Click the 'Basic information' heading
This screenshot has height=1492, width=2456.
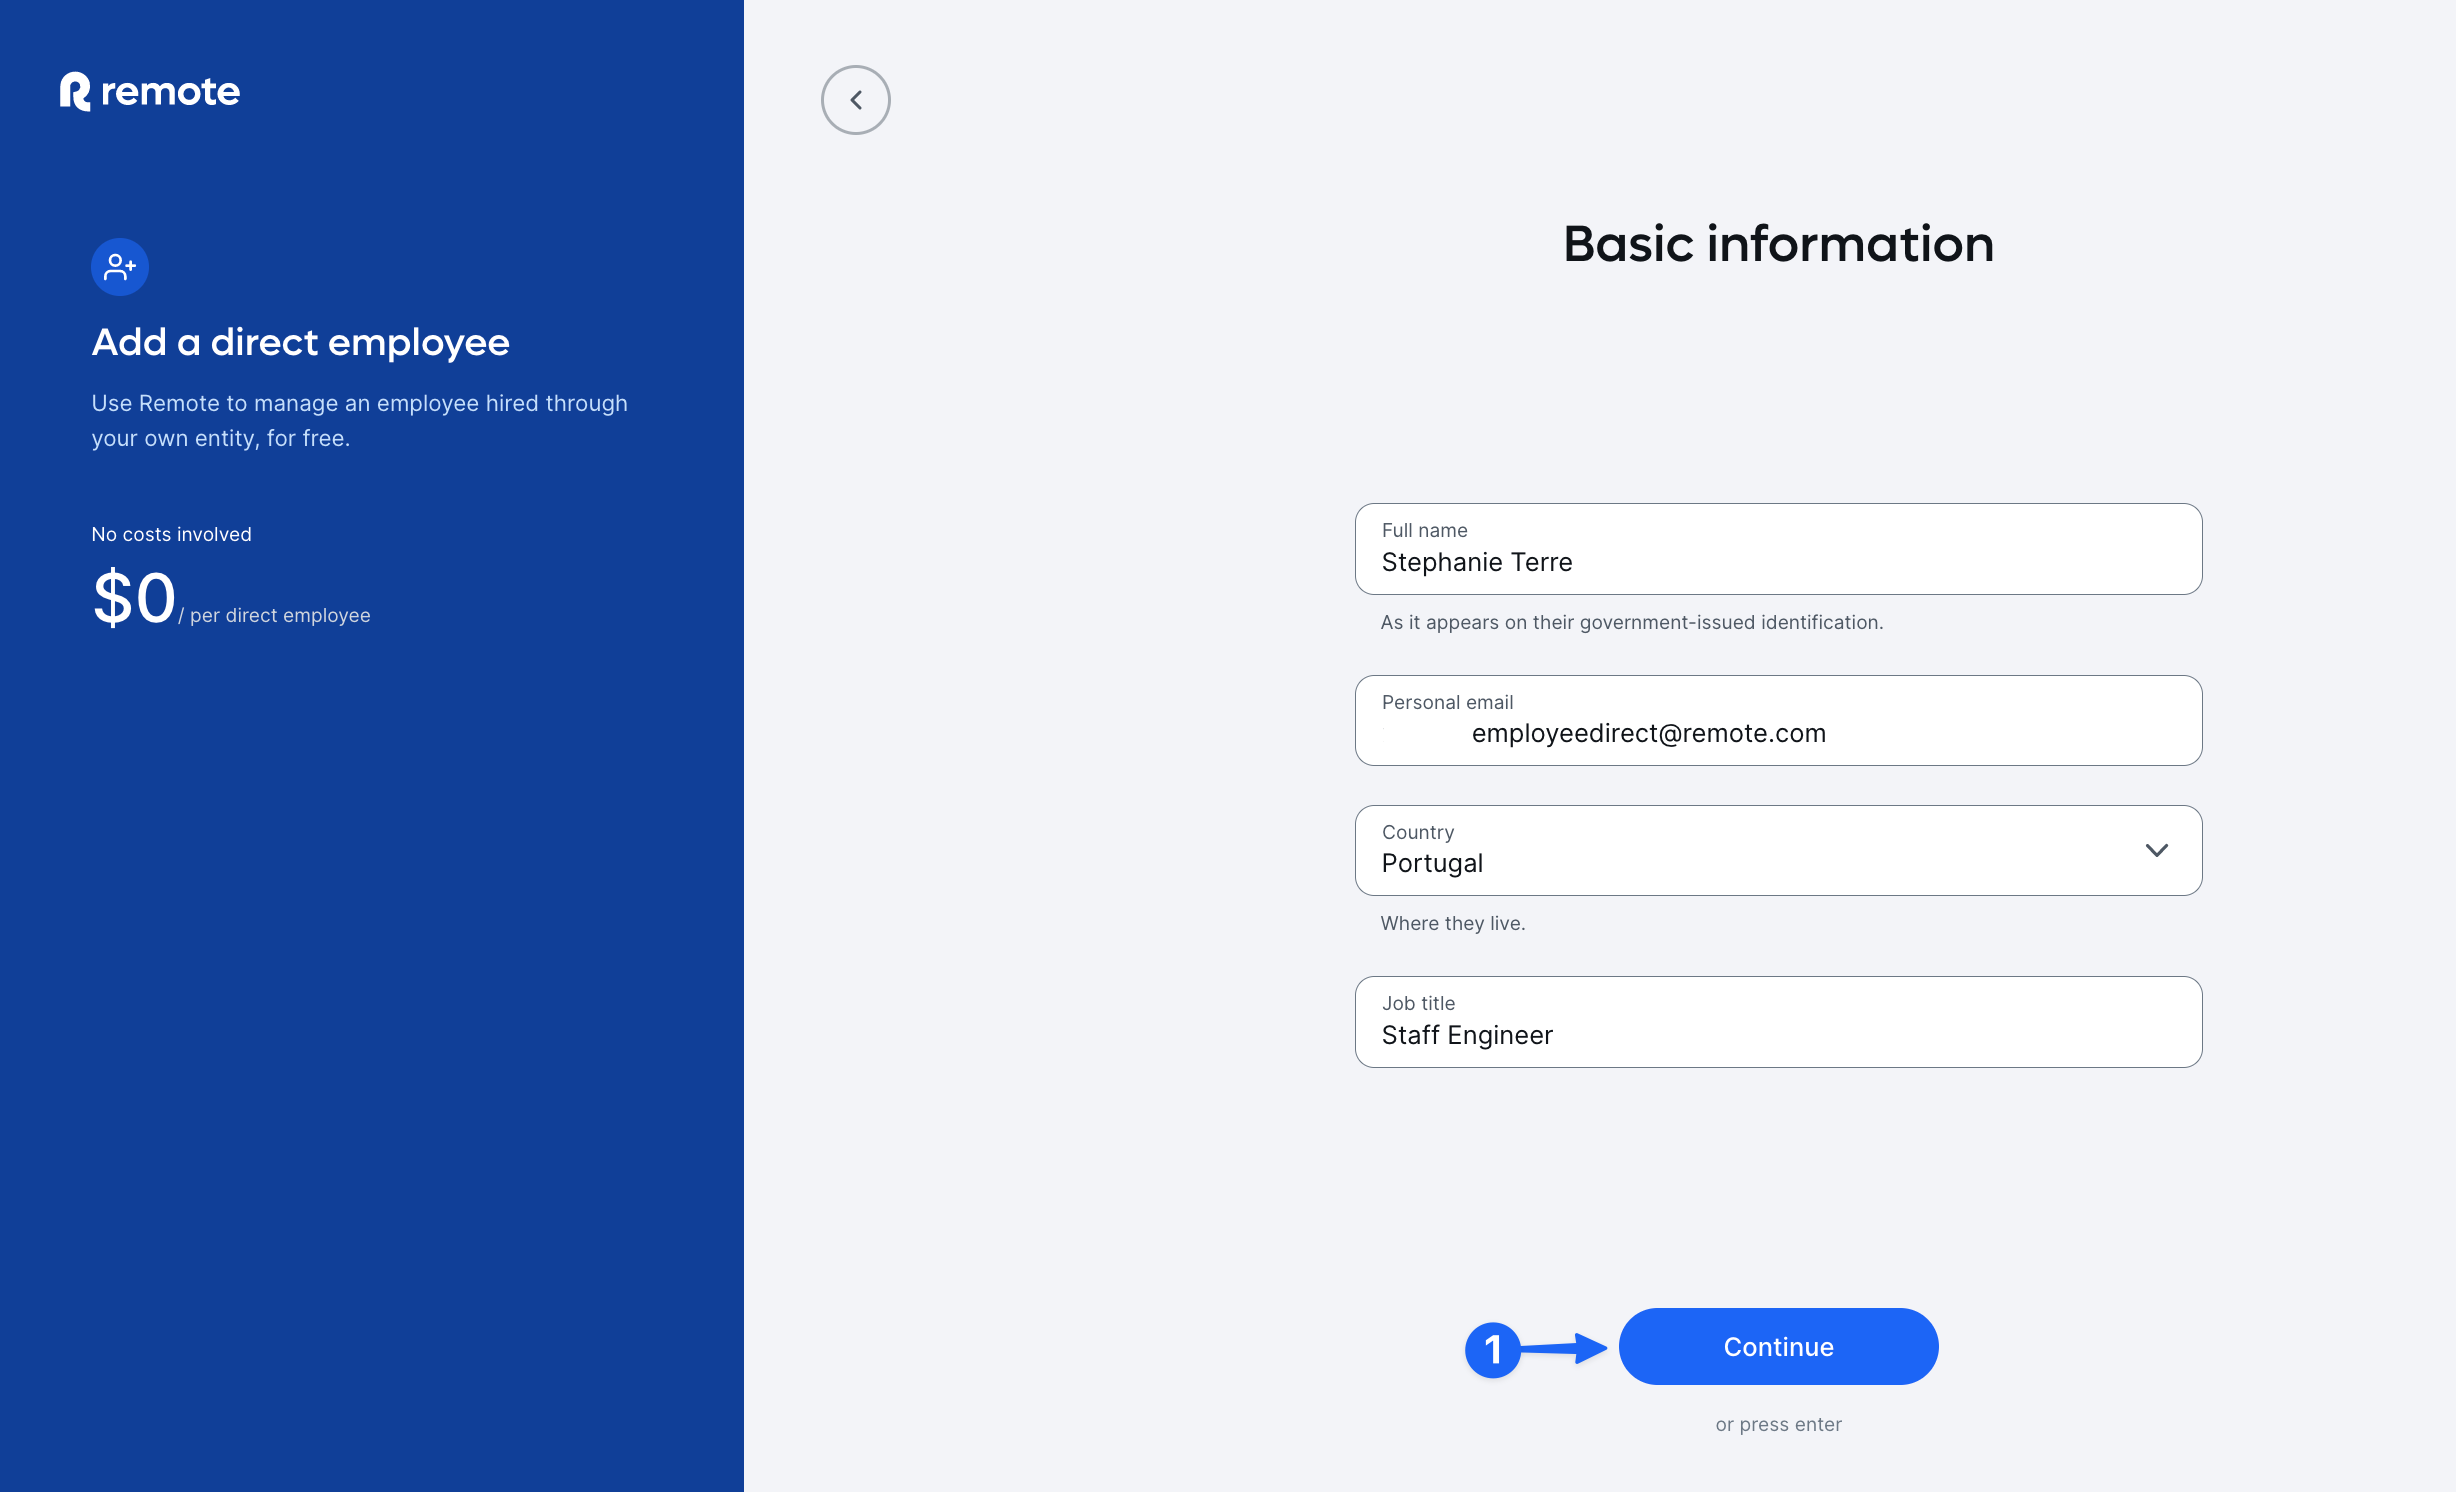(x=1778, y=245)
